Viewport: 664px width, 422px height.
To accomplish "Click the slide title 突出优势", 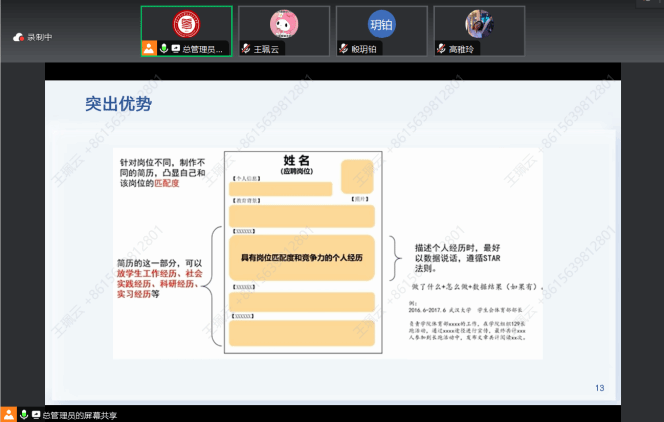I will (x=118, y=103).
